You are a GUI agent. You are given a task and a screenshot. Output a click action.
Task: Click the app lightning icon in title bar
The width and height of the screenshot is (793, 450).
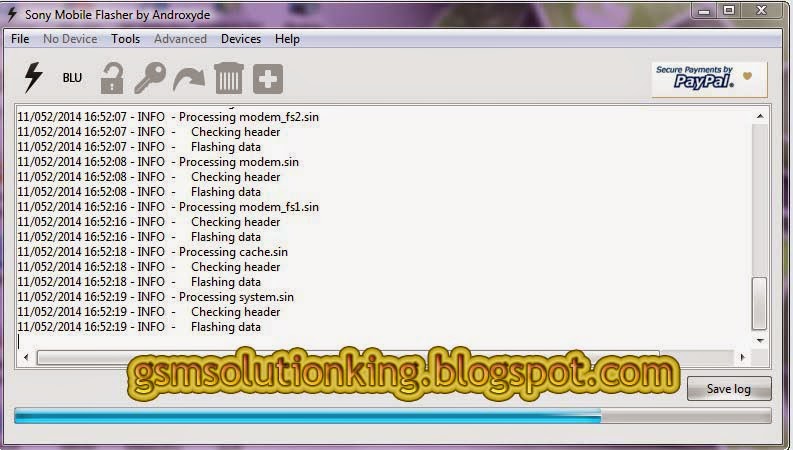[x=12, y=14]
